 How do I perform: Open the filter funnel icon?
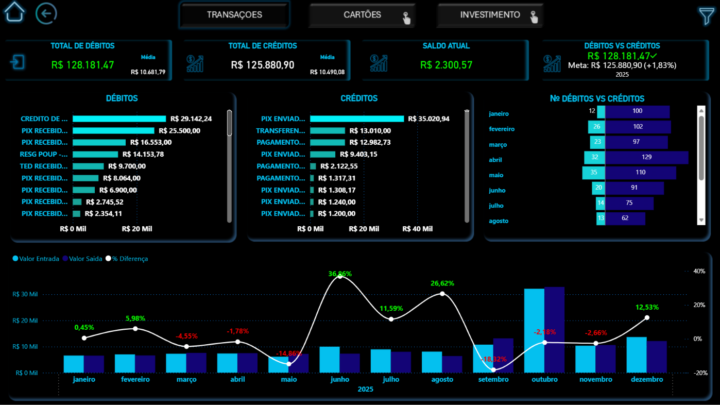click(707, 16)
